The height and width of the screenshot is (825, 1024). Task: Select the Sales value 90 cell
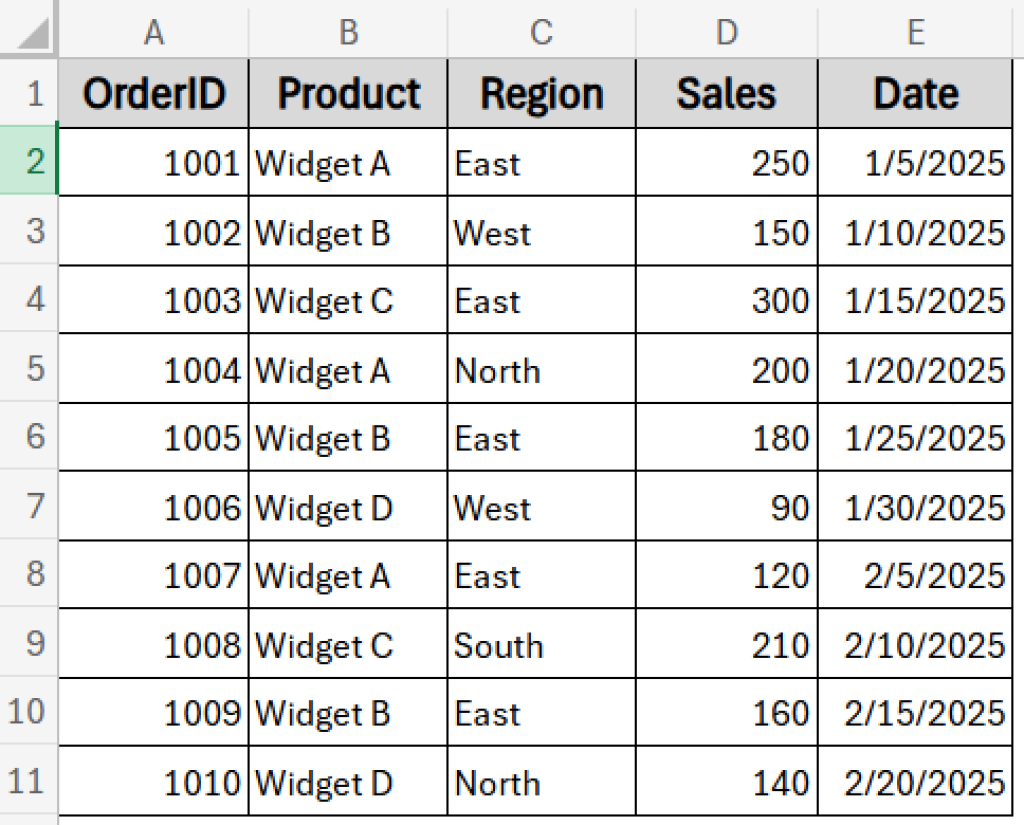[726, 506]
